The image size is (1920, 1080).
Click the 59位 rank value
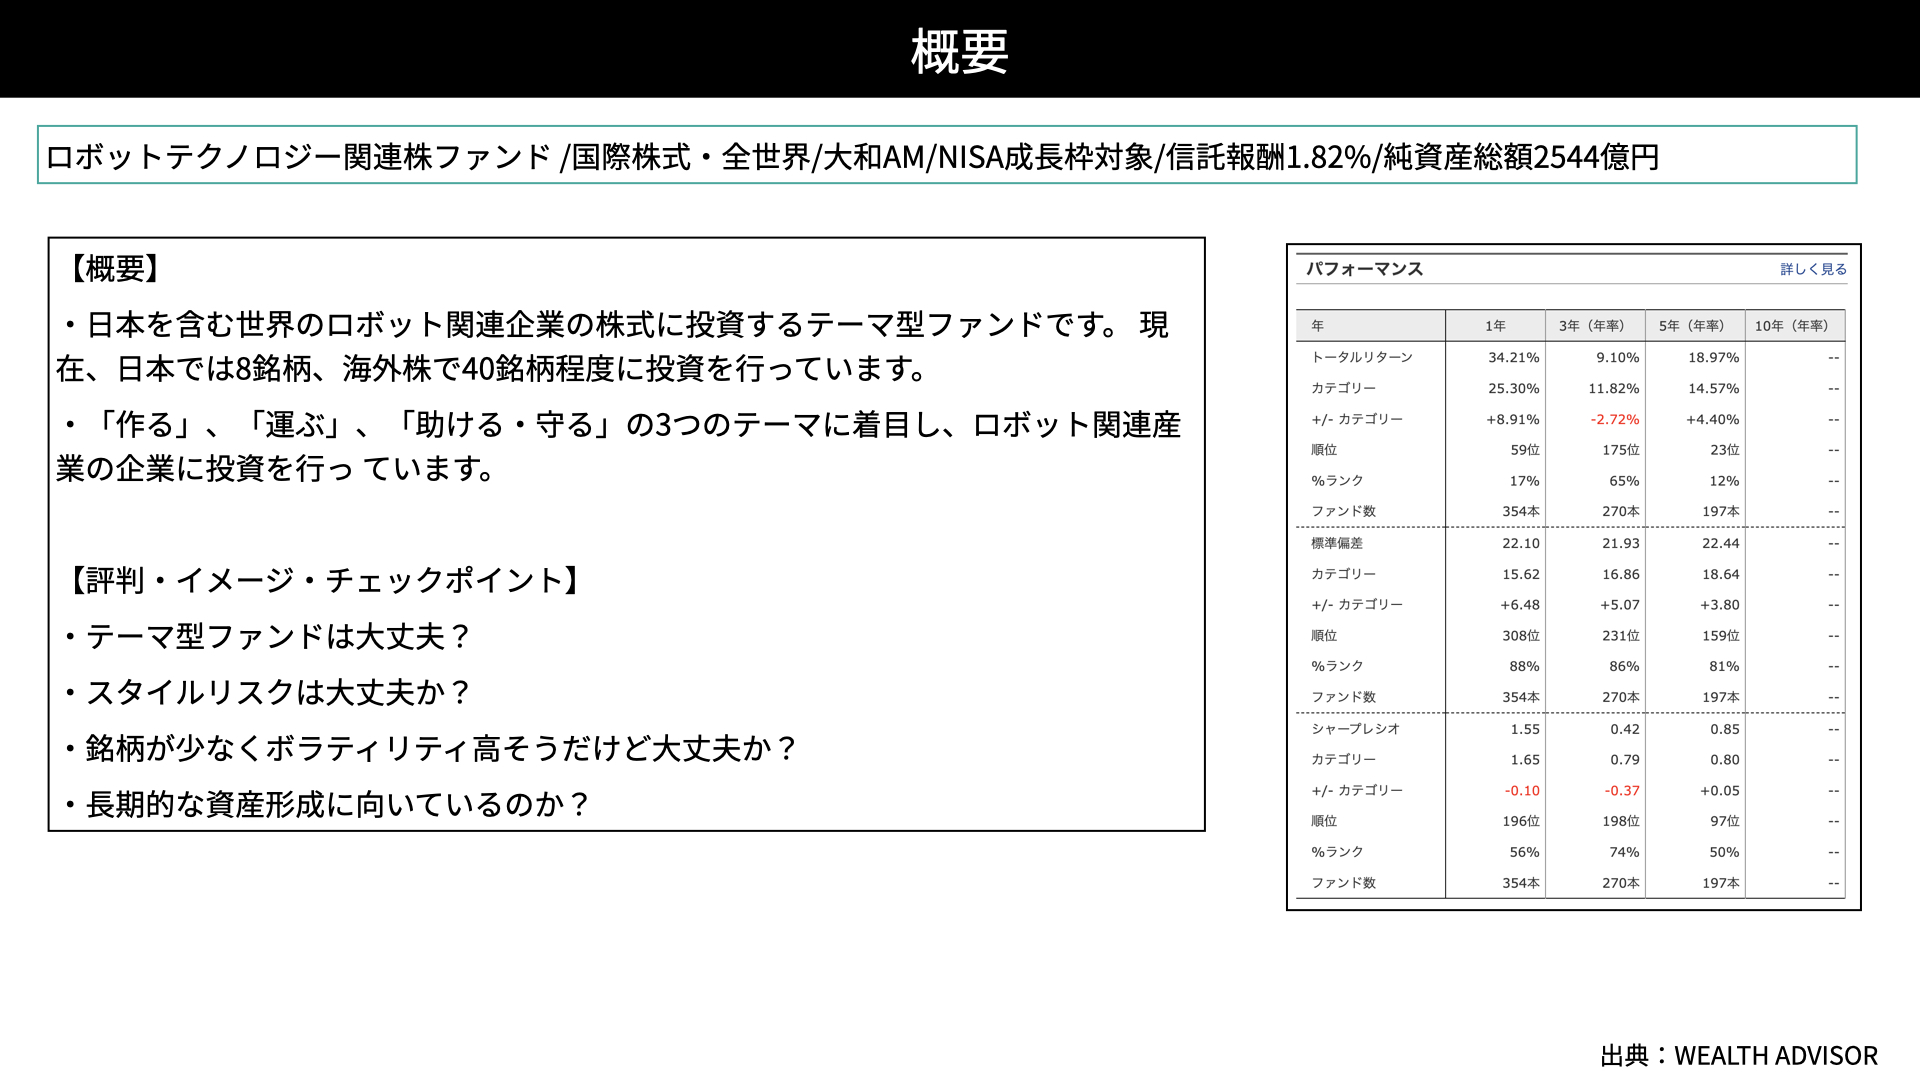[x=1525, y=450]
